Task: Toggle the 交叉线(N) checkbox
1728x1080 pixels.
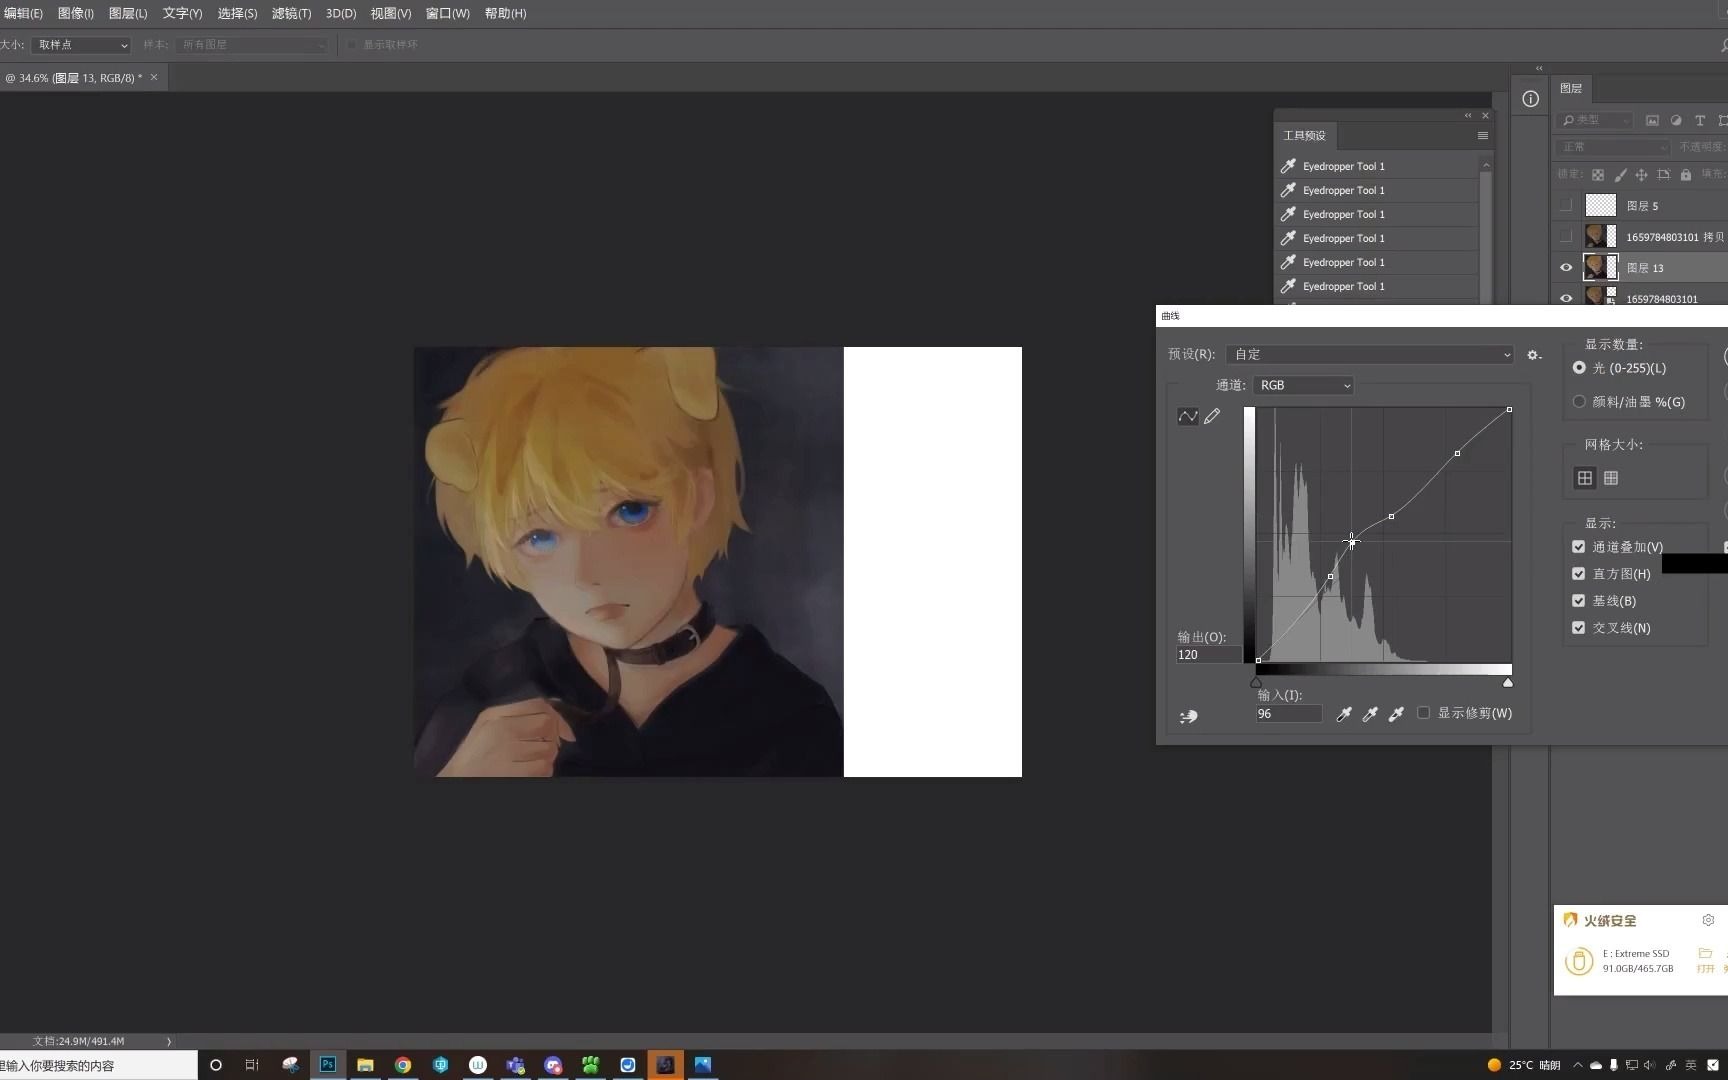Action: pos(1578,628)
